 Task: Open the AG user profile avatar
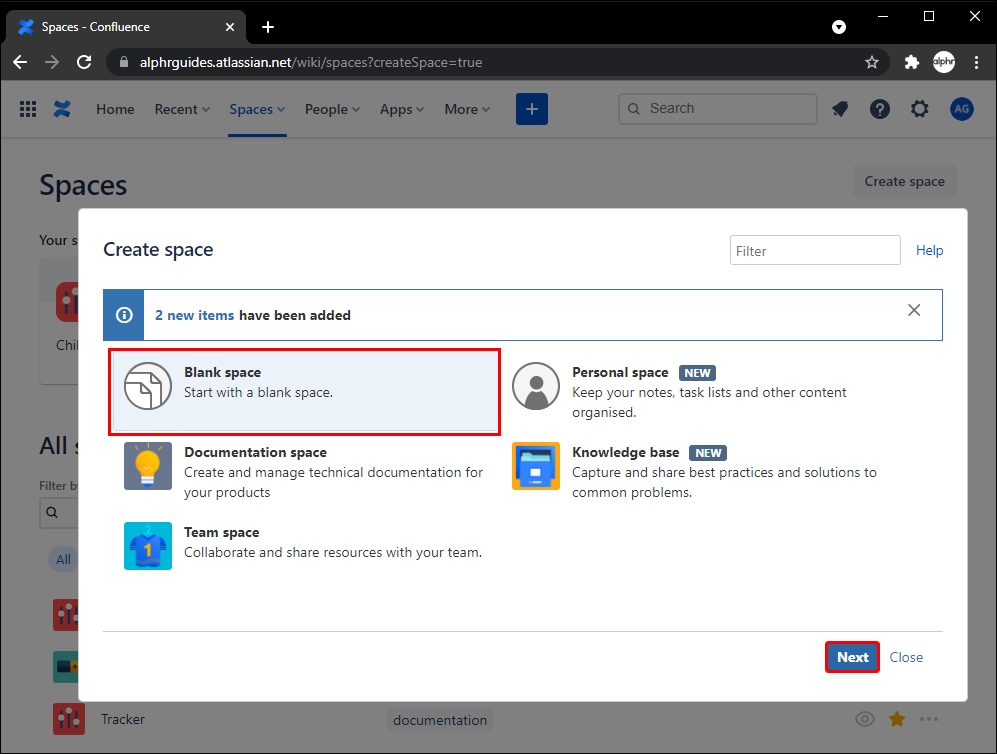961,109
